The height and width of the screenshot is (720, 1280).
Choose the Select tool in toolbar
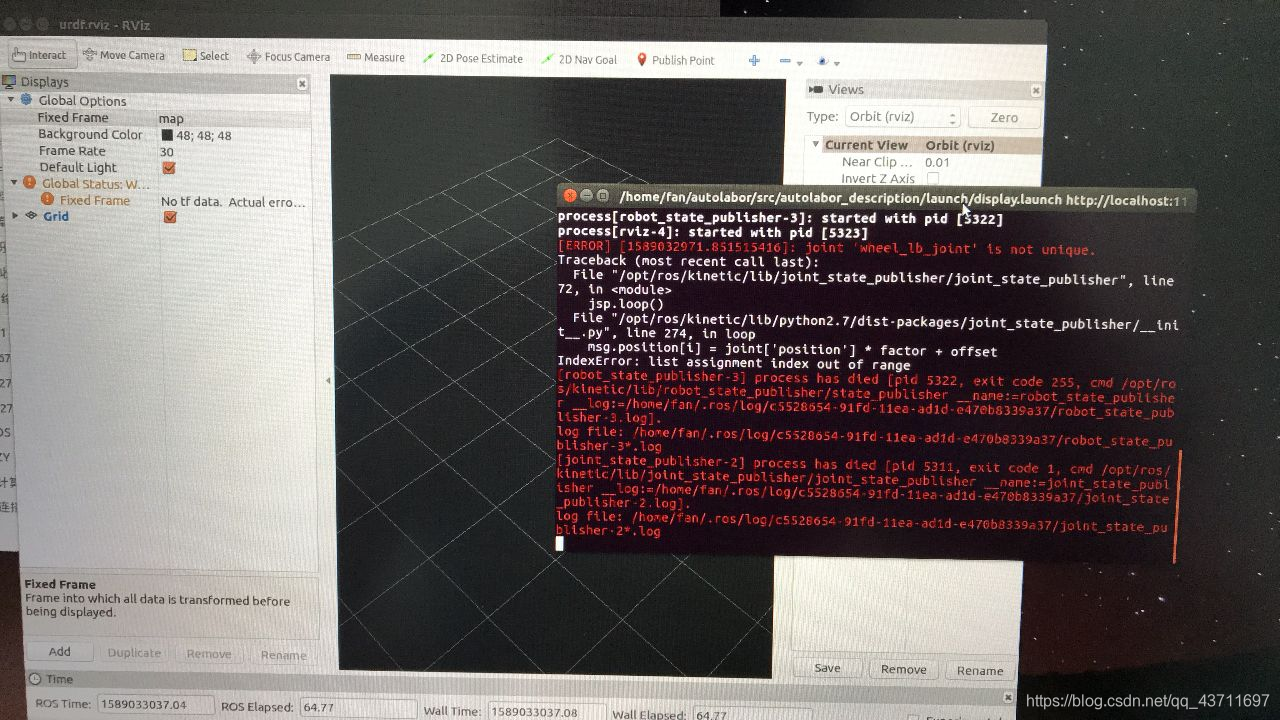[206, 56]
